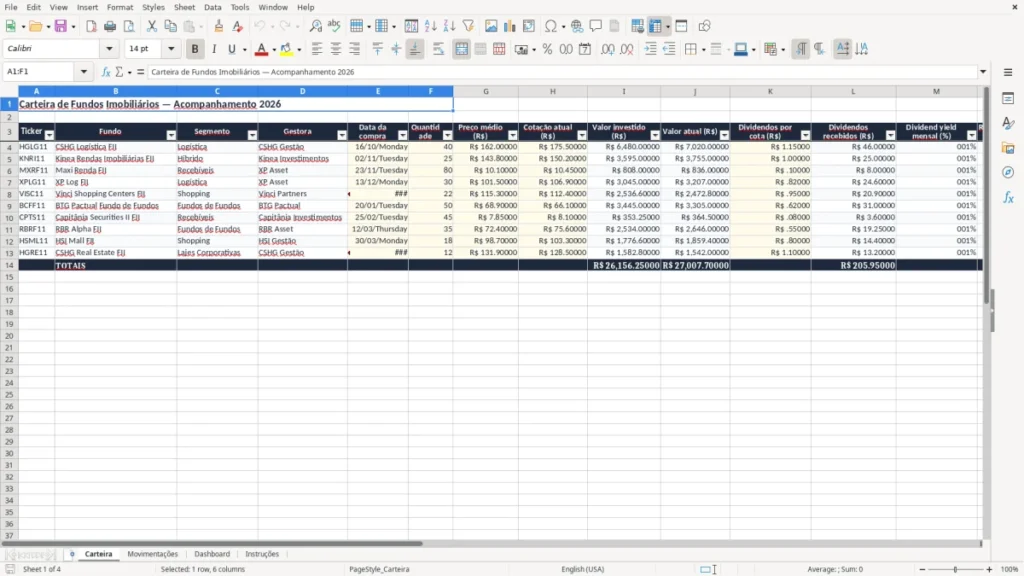Click the Sum sigma button
Image resolution: width=1024 pixels, height=576 pixels.
pyautogui.click(x=119, y=72)
